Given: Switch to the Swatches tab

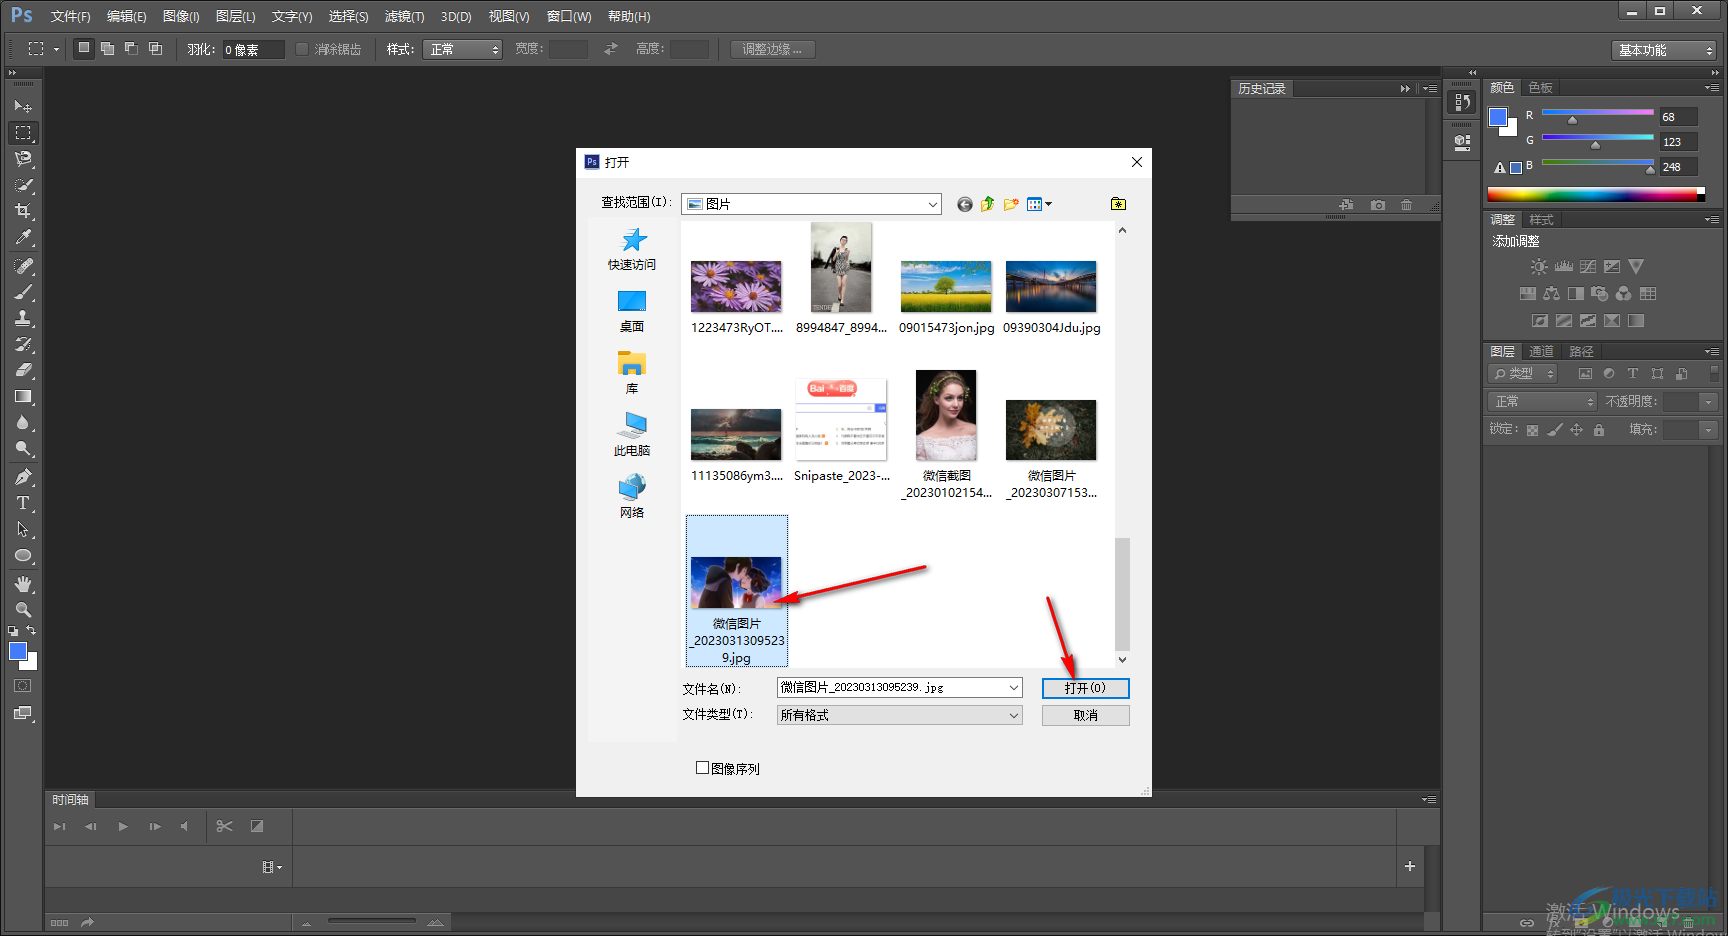Looking at the screenshot, I should (x=1540, y=88).
